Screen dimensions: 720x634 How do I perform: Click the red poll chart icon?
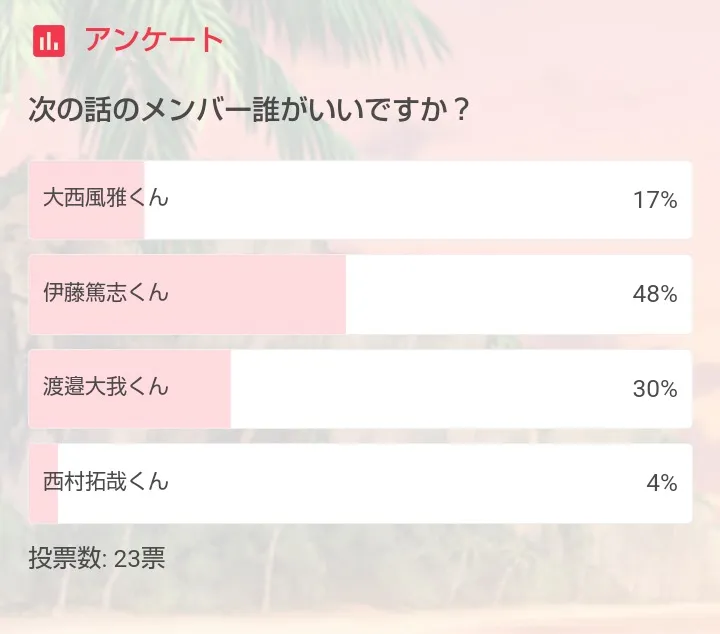coord(49,41)
